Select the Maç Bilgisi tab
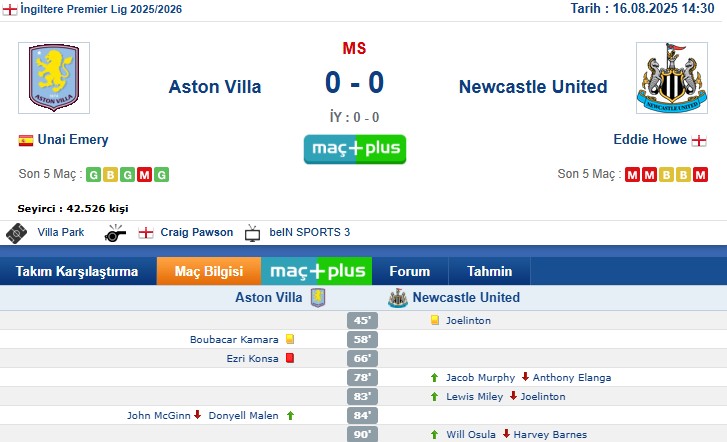The image size is (727, 442). [x=209, y=271]
